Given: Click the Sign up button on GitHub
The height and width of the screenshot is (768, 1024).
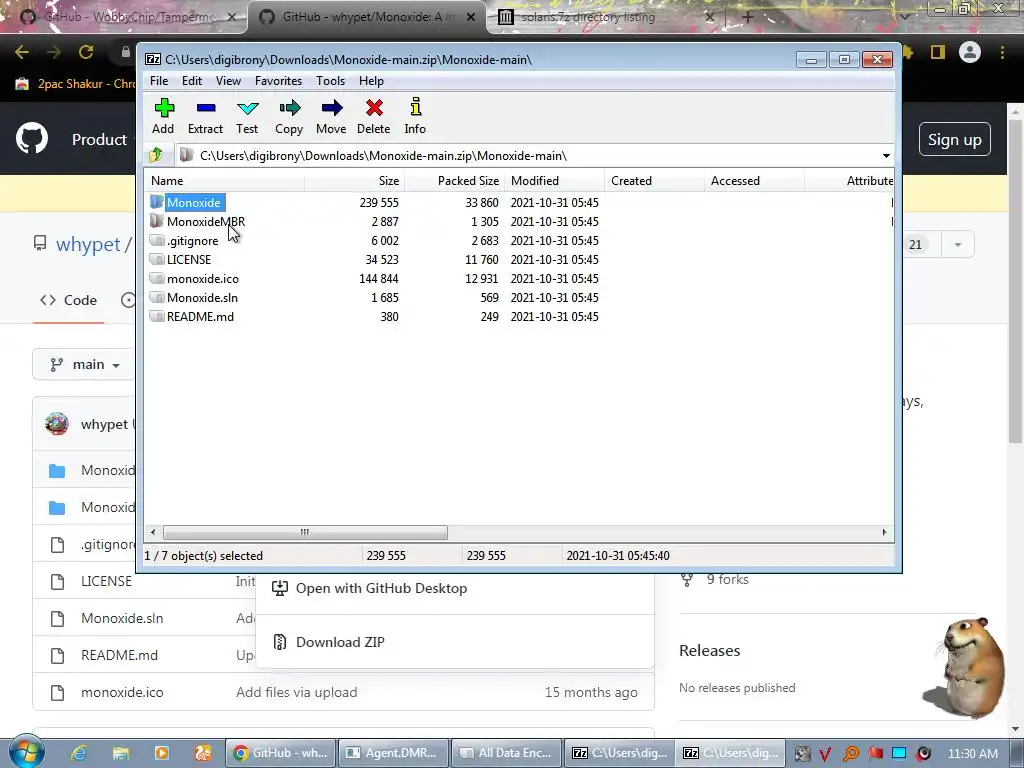Looking at the screenshot, I should coord(955,140).
